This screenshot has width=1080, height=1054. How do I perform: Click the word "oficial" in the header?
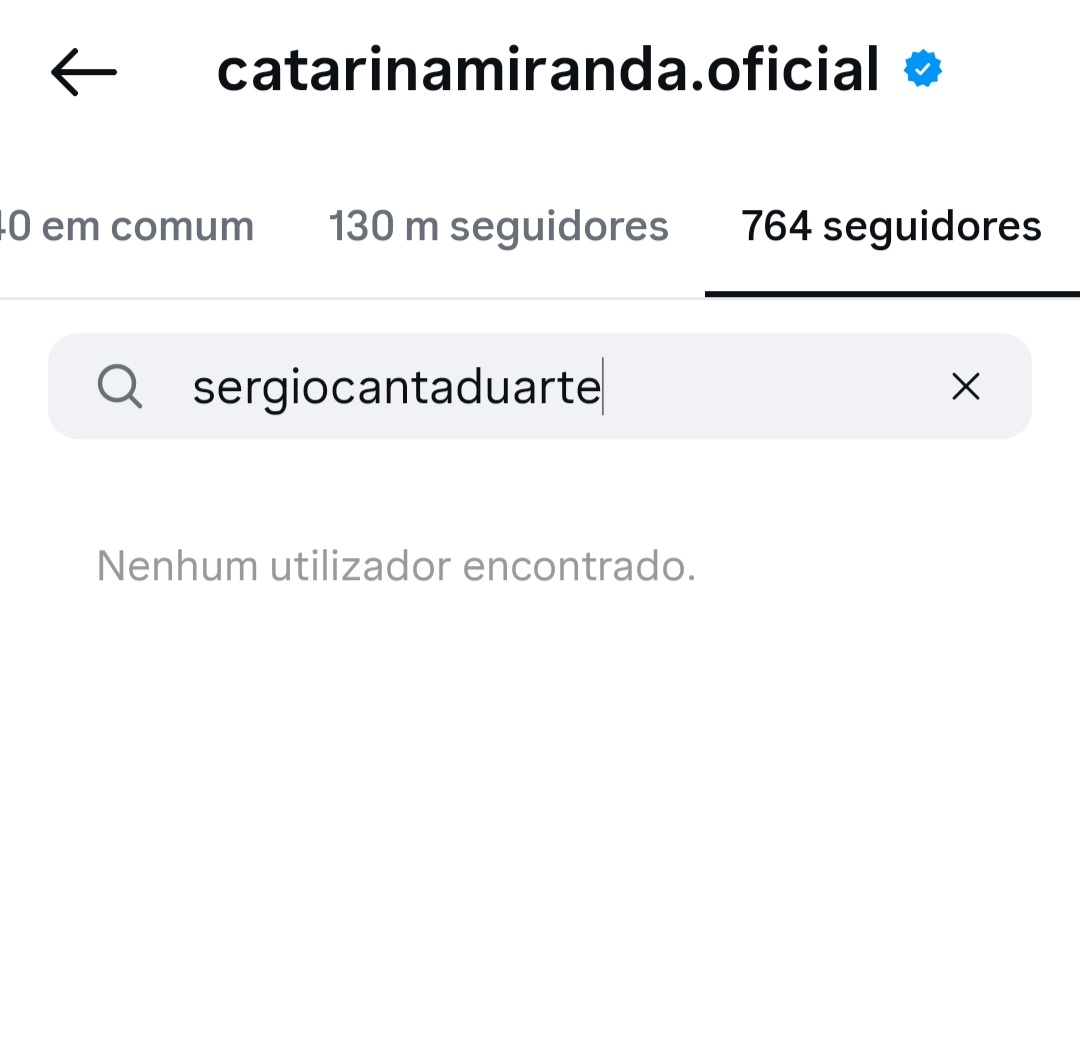point(792,70)
